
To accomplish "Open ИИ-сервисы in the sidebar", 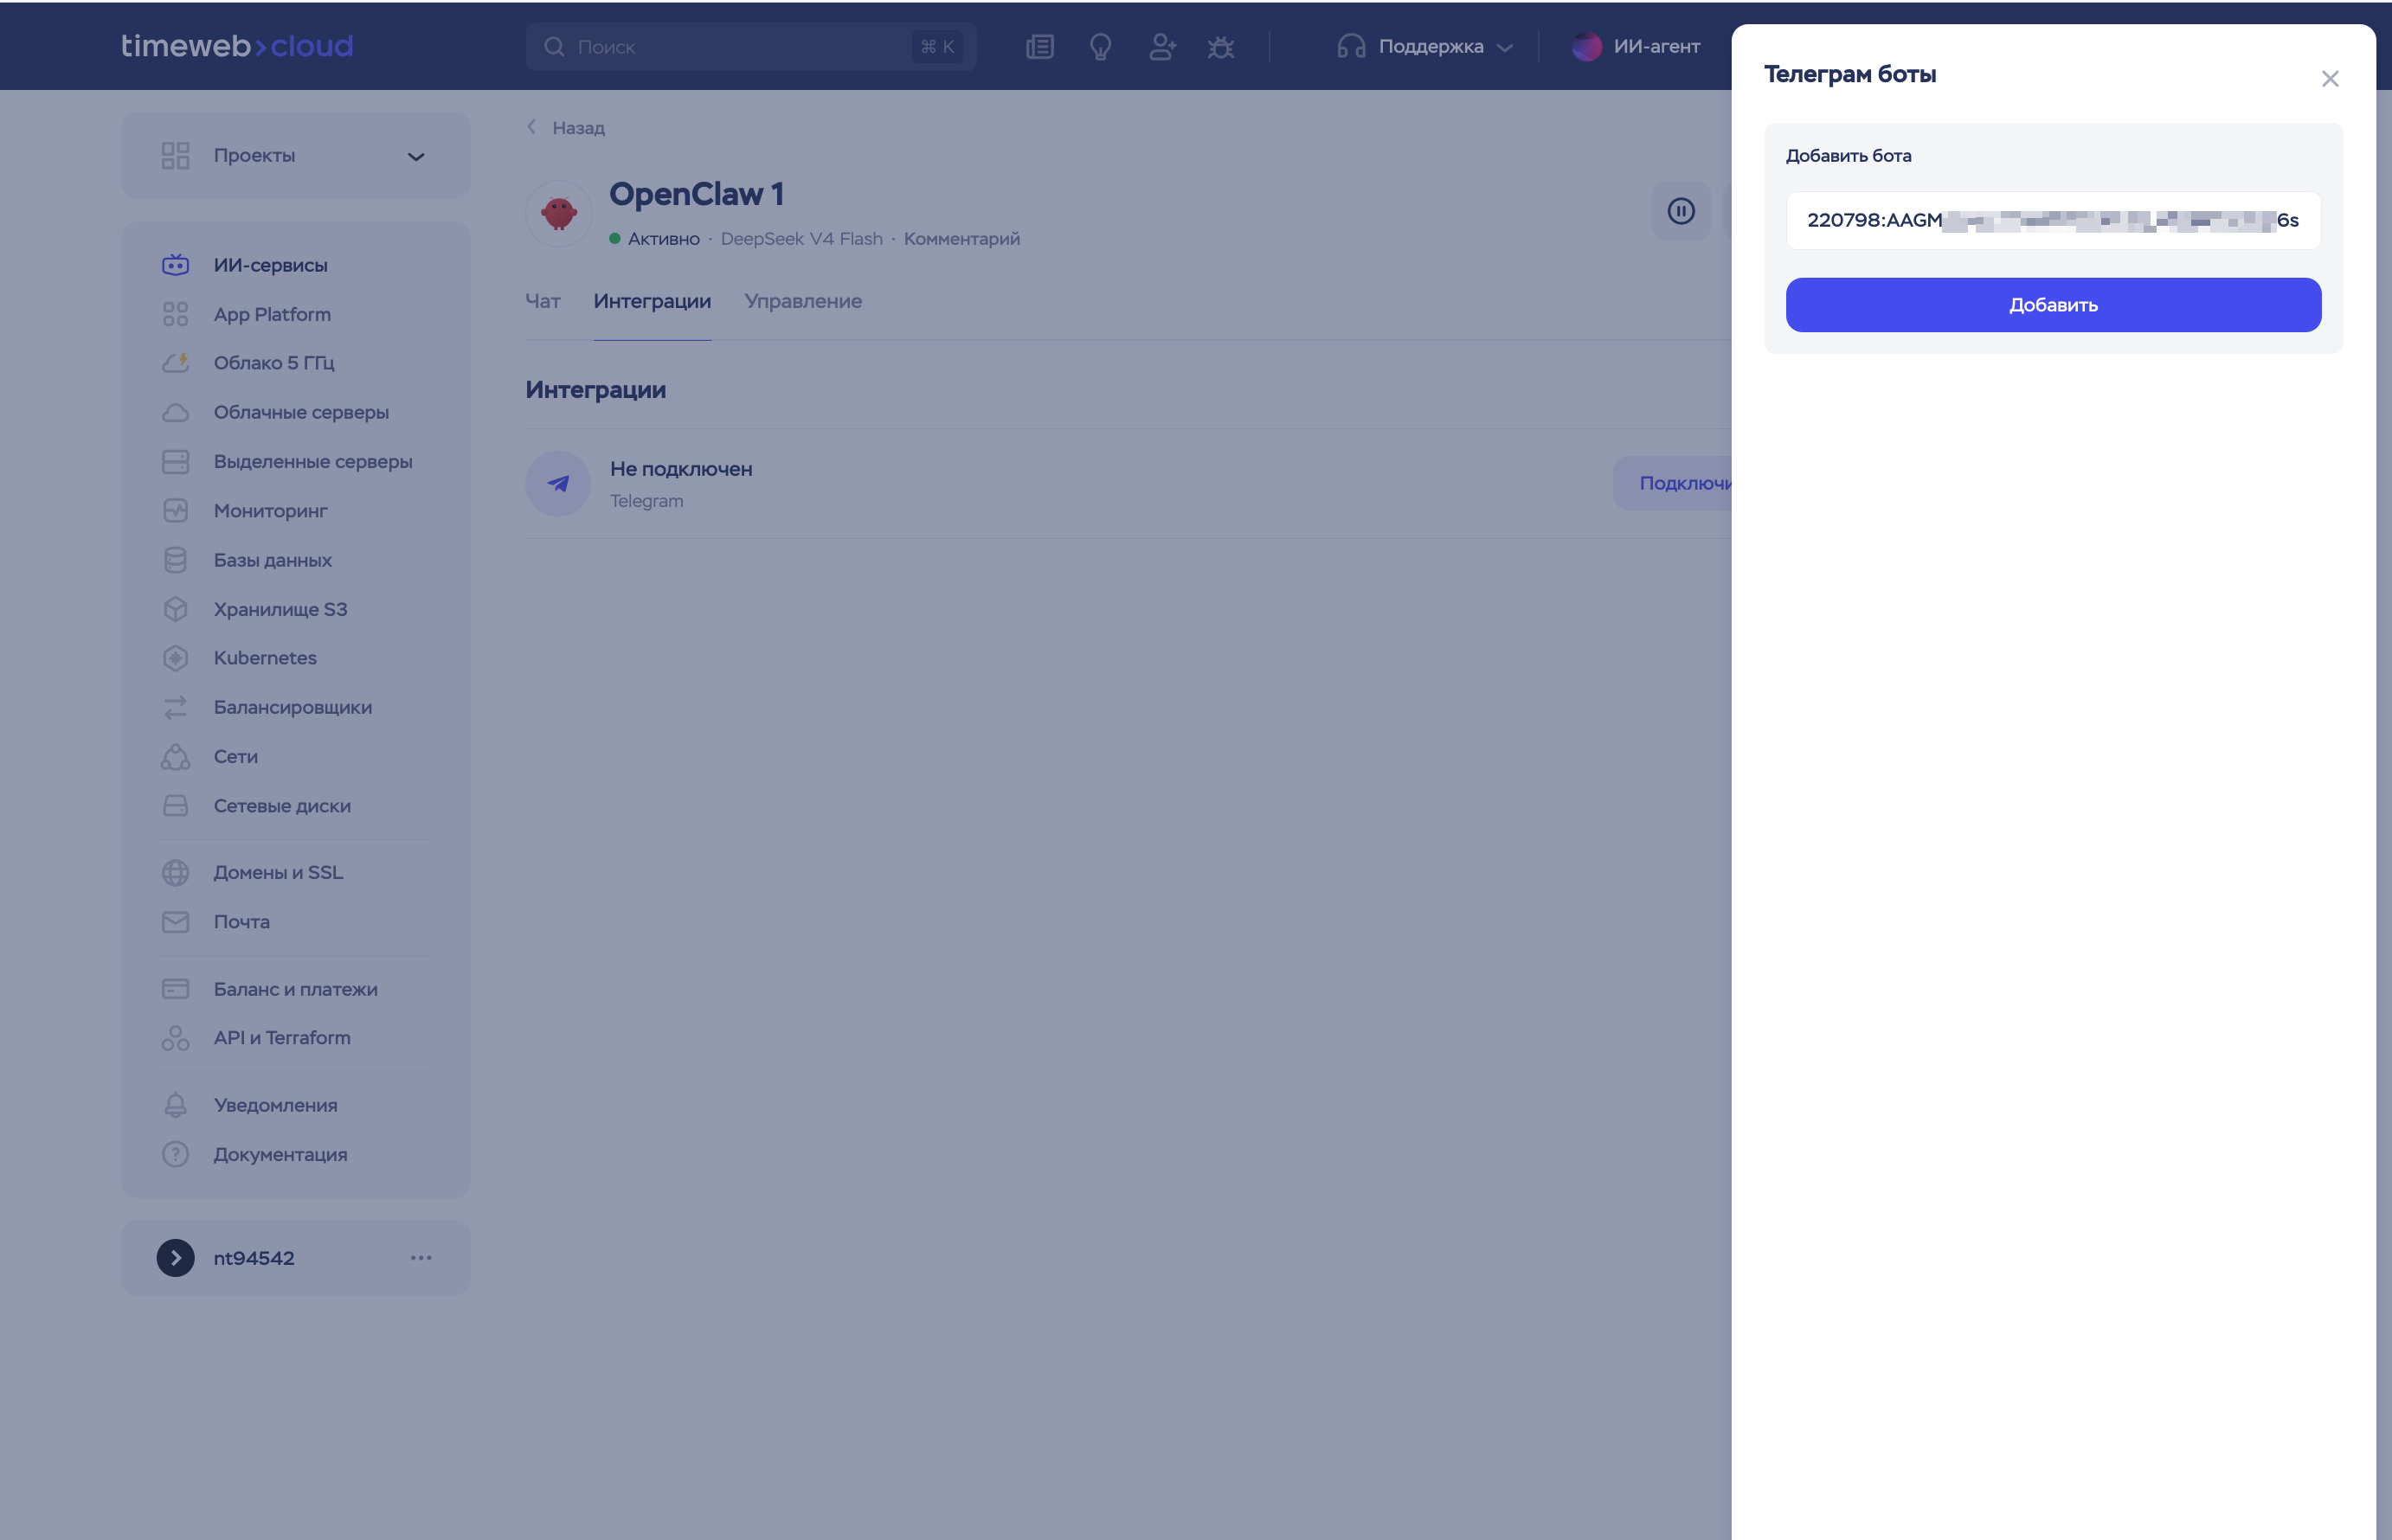I will (x=271, y=265).
